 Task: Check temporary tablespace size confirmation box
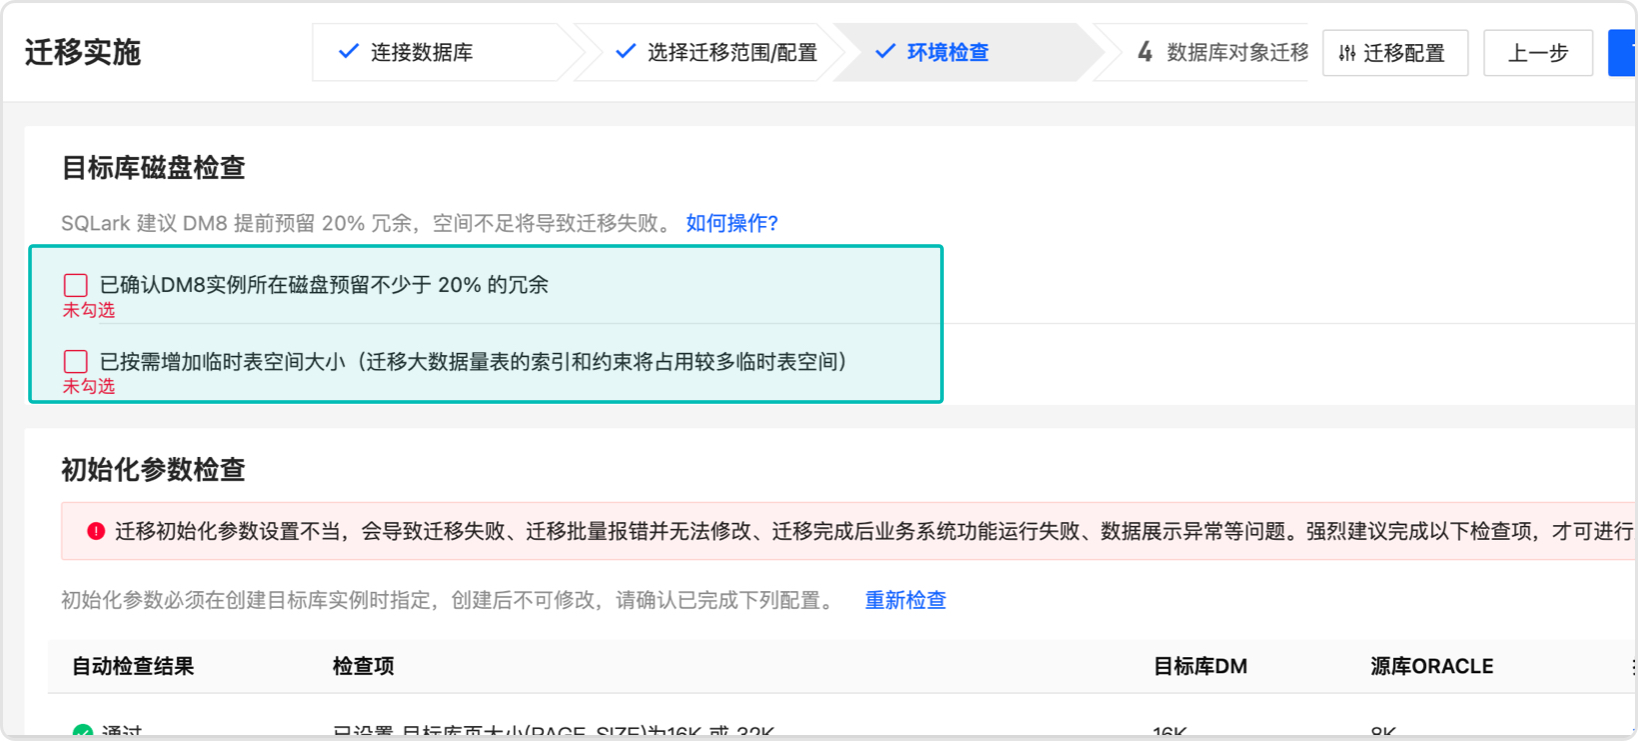click(76, 361)
